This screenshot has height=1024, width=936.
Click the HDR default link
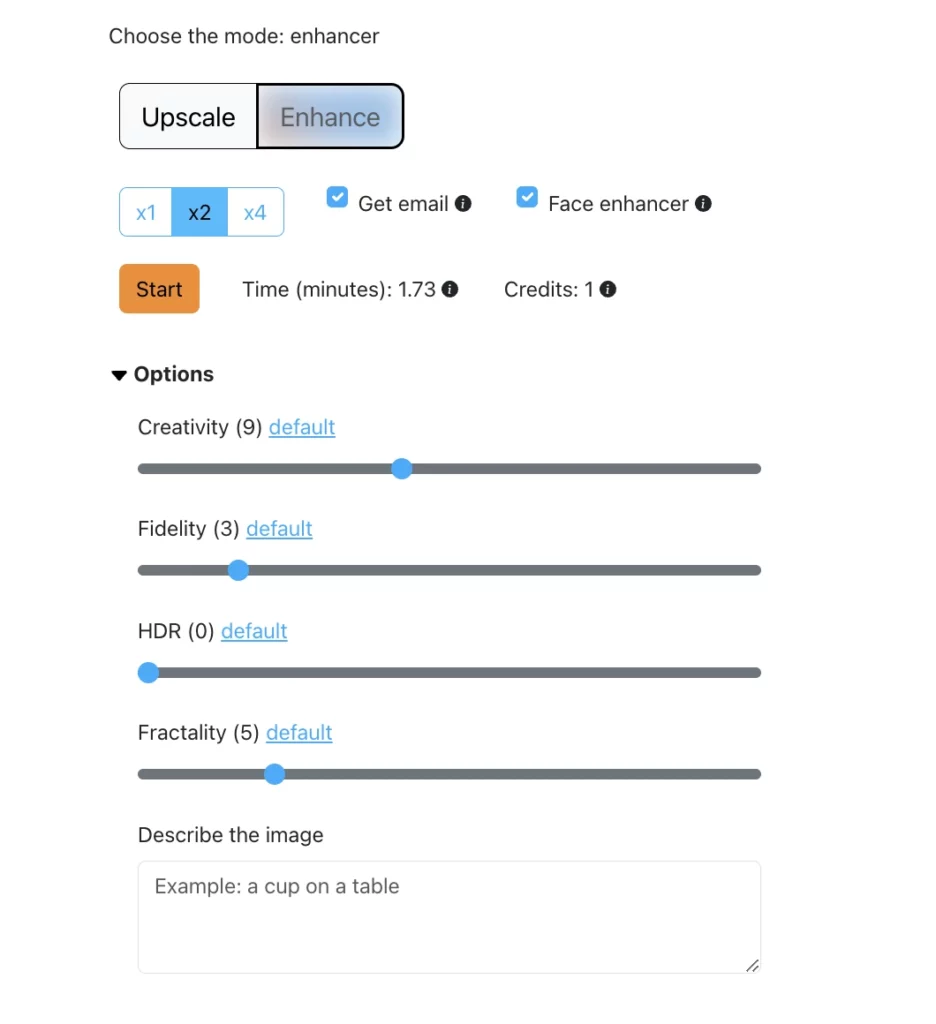point(254,632)
